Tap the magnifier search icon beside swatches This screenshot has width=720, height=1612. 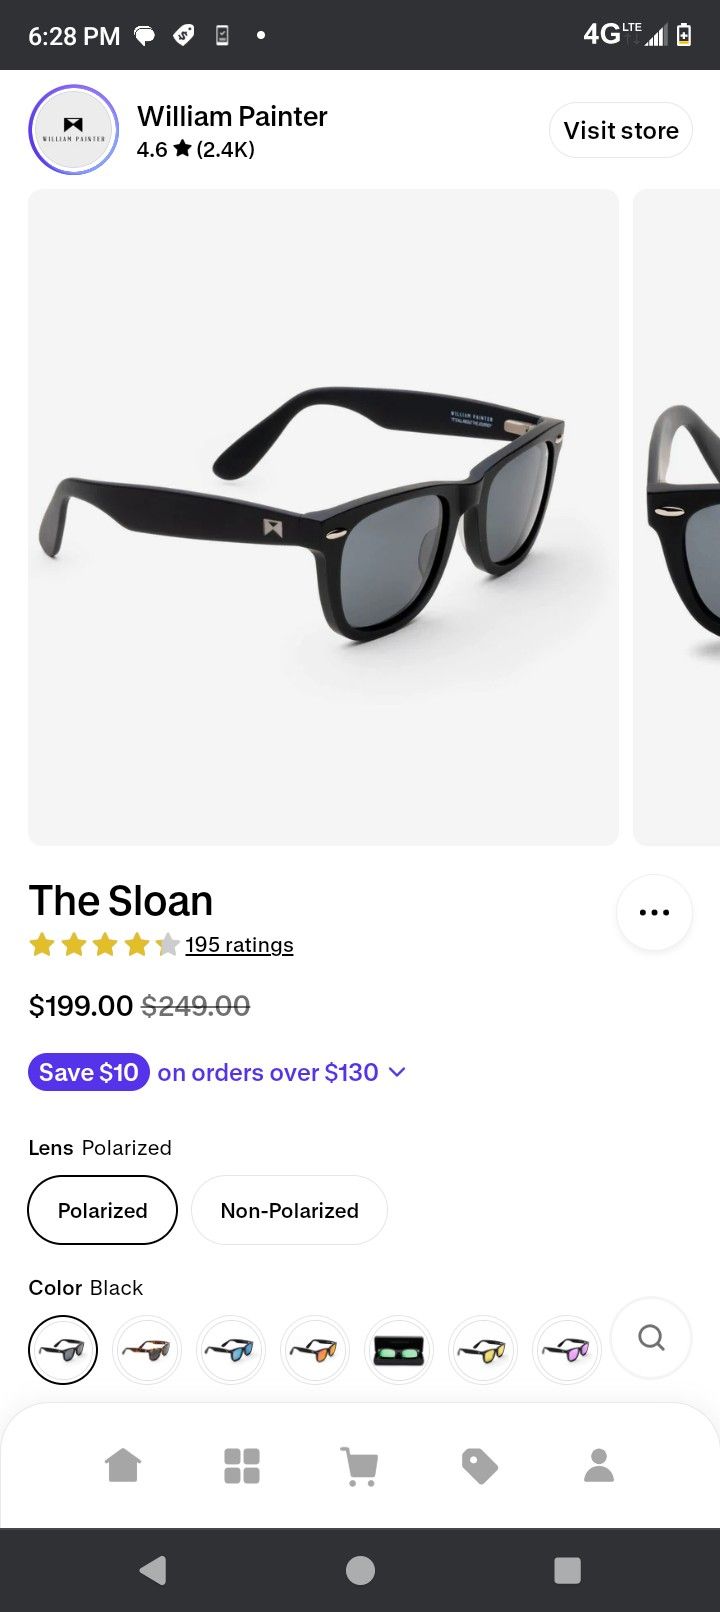point(651,1337)
